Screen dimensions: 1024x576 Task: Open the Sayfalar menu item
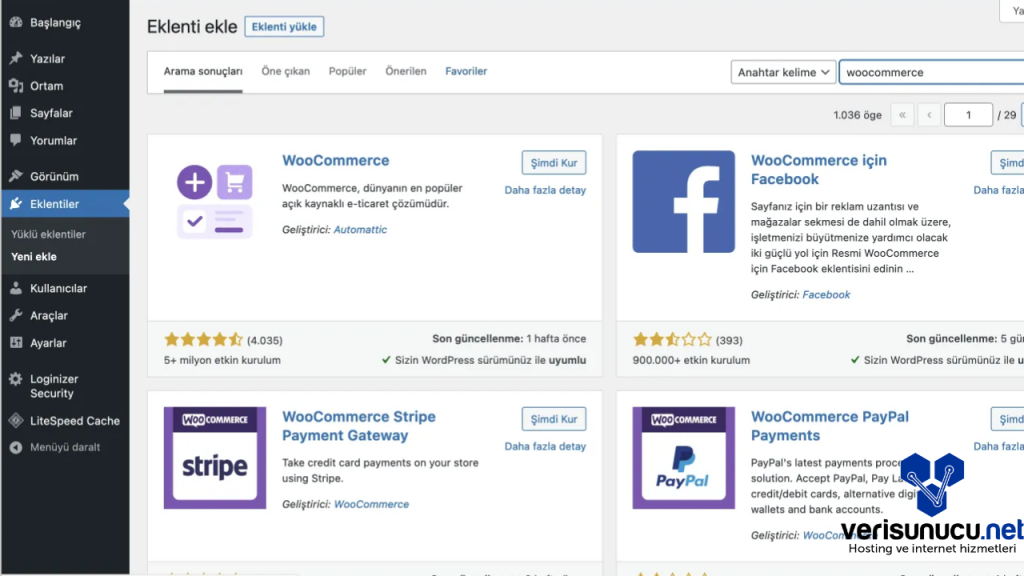pos(65,113)
